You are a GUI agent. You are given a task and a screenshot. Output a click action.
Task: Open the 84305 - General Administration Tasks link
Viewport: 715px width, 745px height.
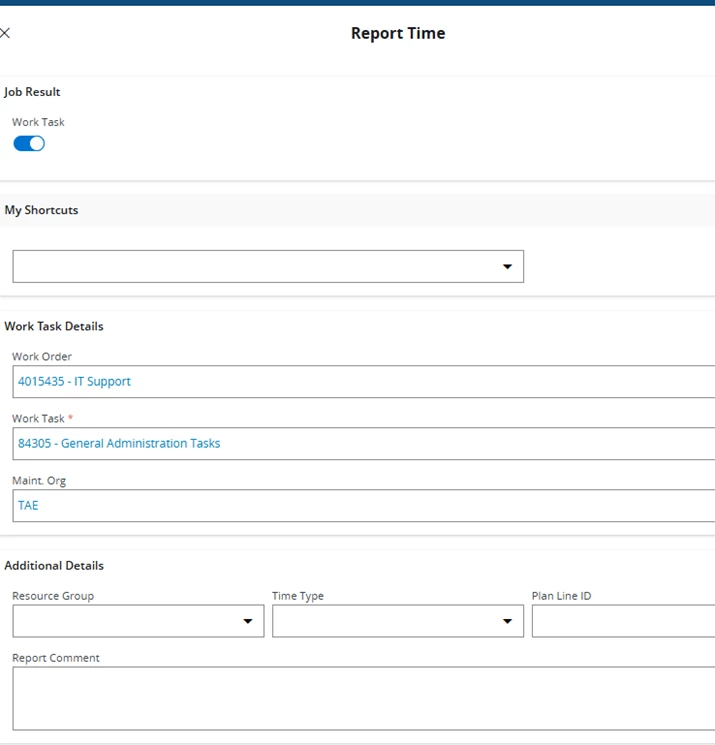(x=119, y=443)
